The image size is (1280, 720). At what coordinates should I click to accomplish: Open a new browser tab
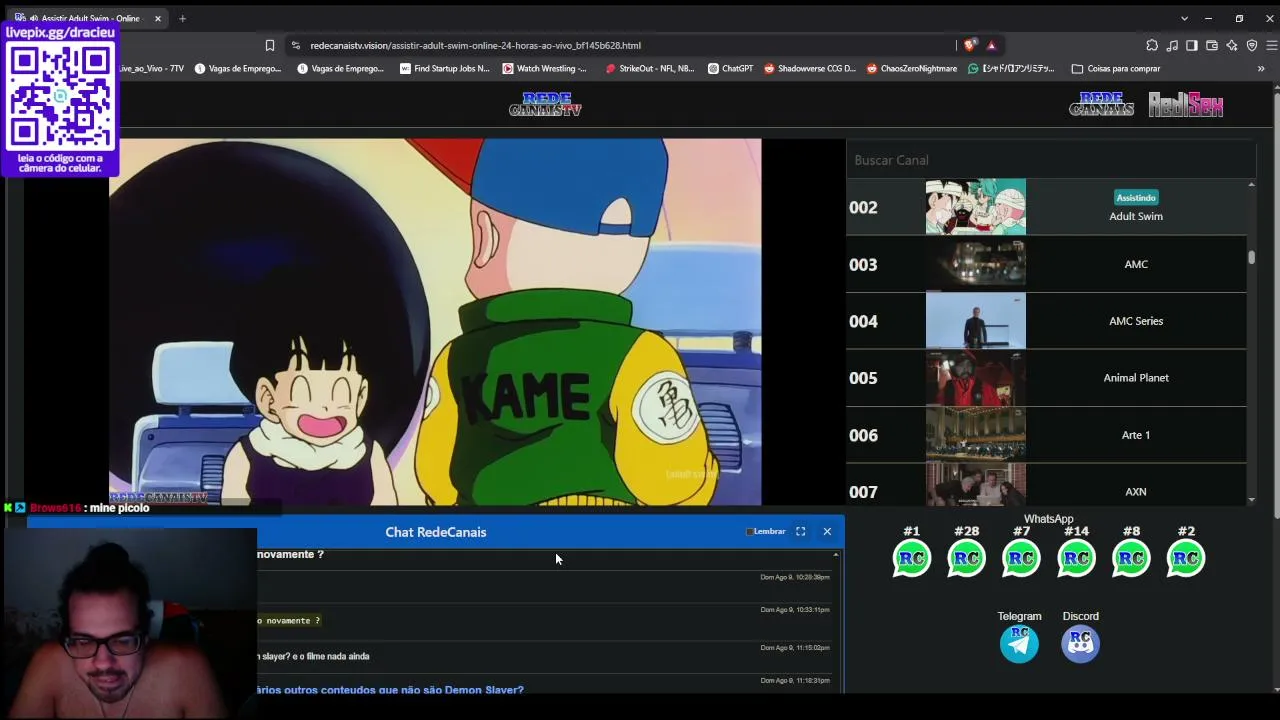pos(182,18)
